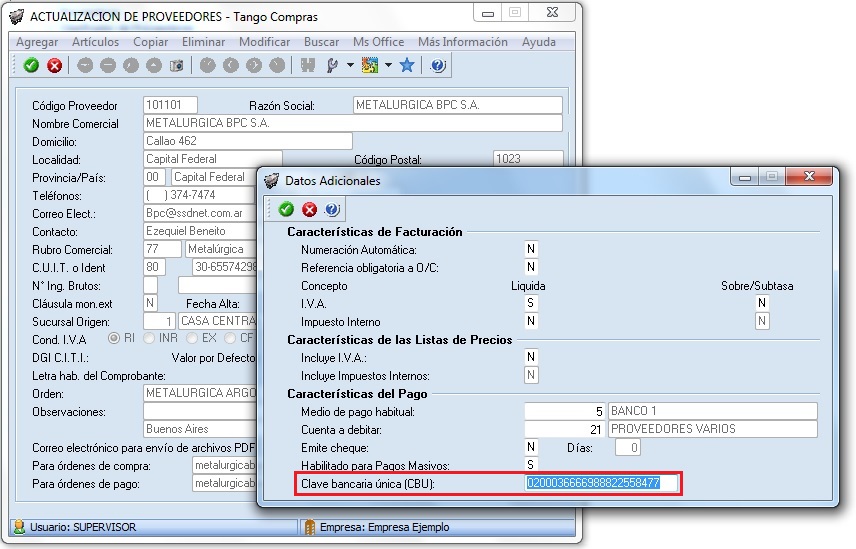Click the gray minus circle toolbar icon
The width and height of the screenshot is (856, 549).
click(108, 65)
